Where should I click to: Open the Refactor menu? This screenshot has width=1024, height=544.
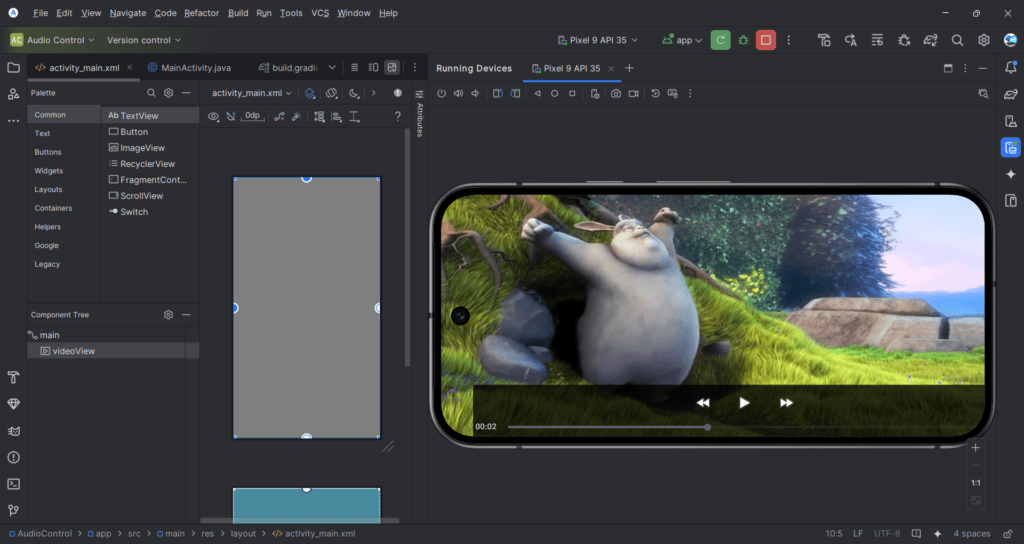click(201, 13)
